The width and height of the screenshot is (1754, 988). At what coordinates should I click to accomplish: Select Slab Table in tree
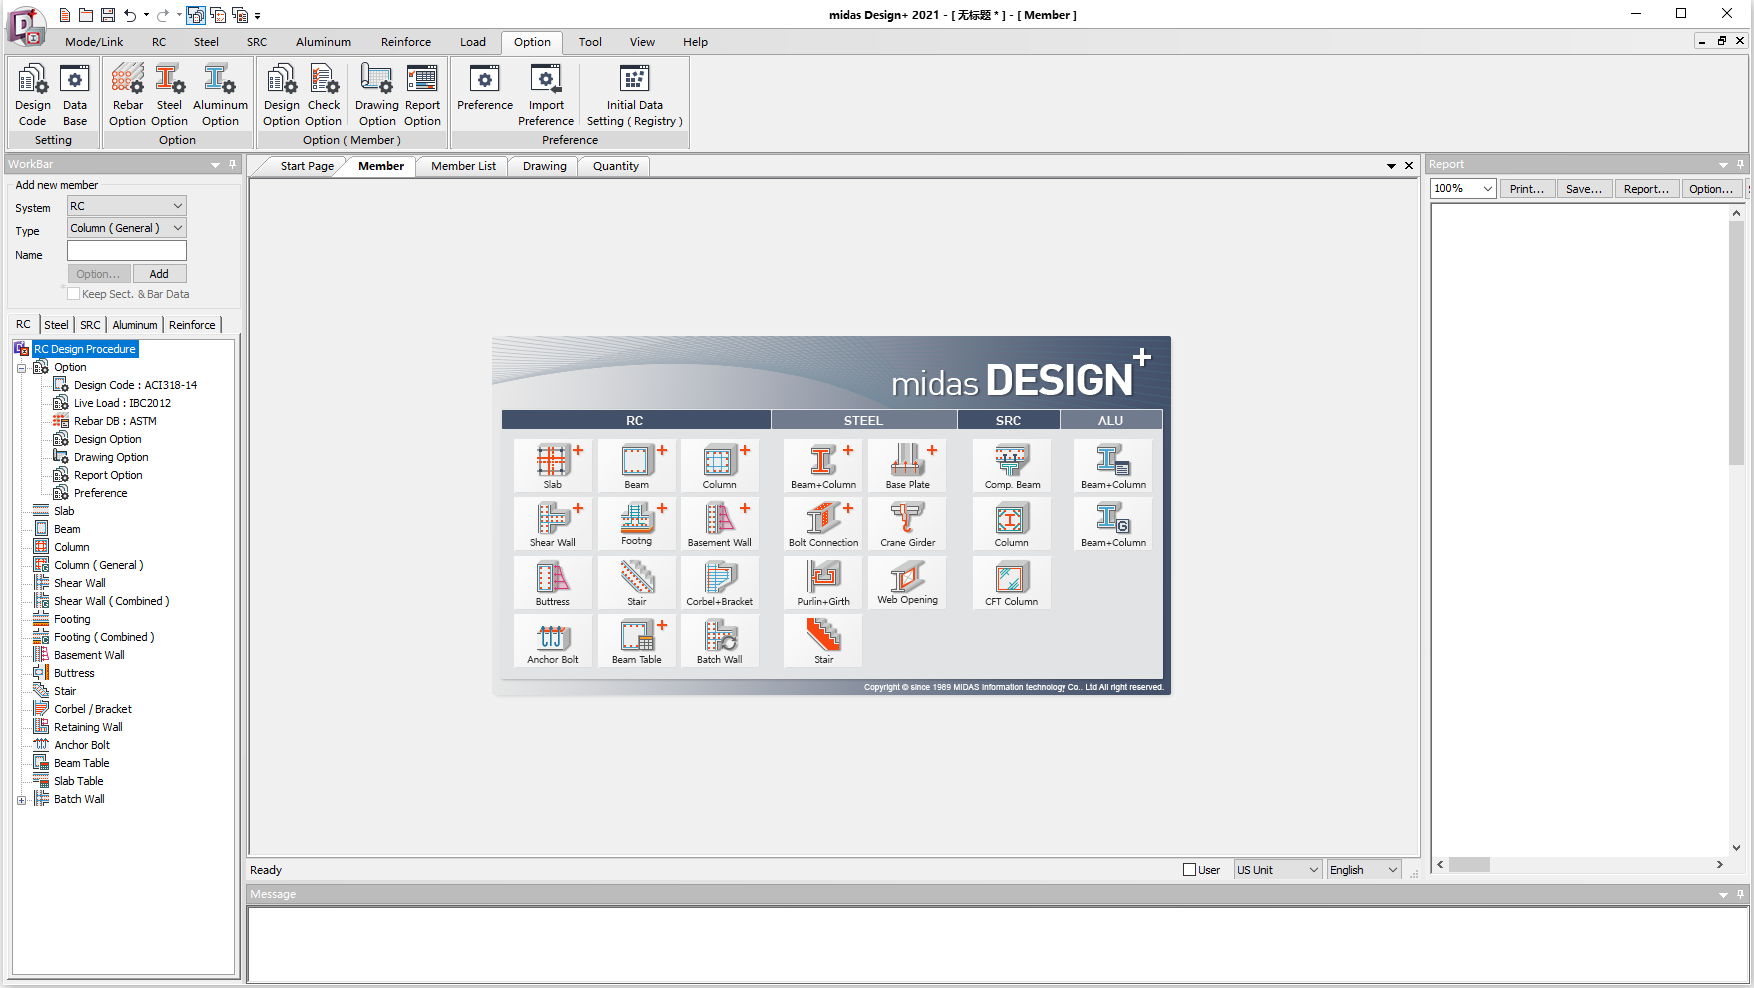click(78, 781)
